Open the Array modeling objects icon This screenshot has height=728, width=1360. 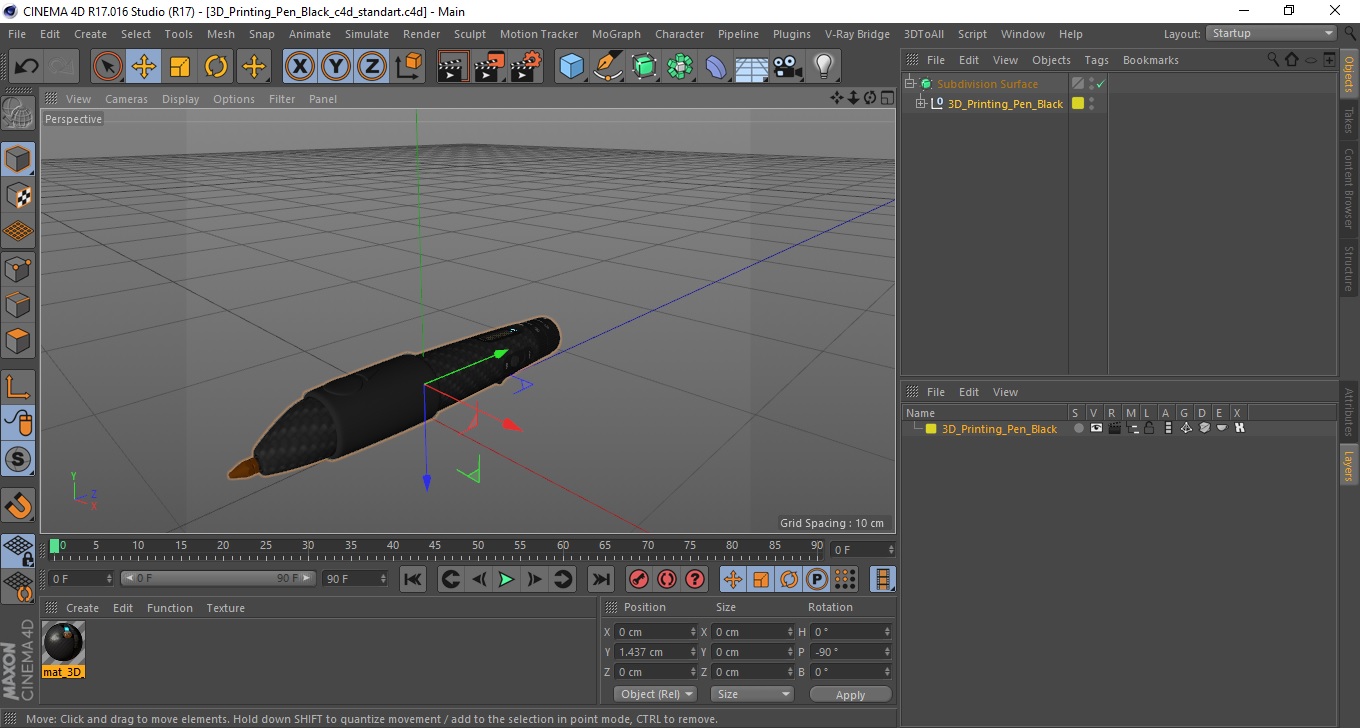click(680, 67)
